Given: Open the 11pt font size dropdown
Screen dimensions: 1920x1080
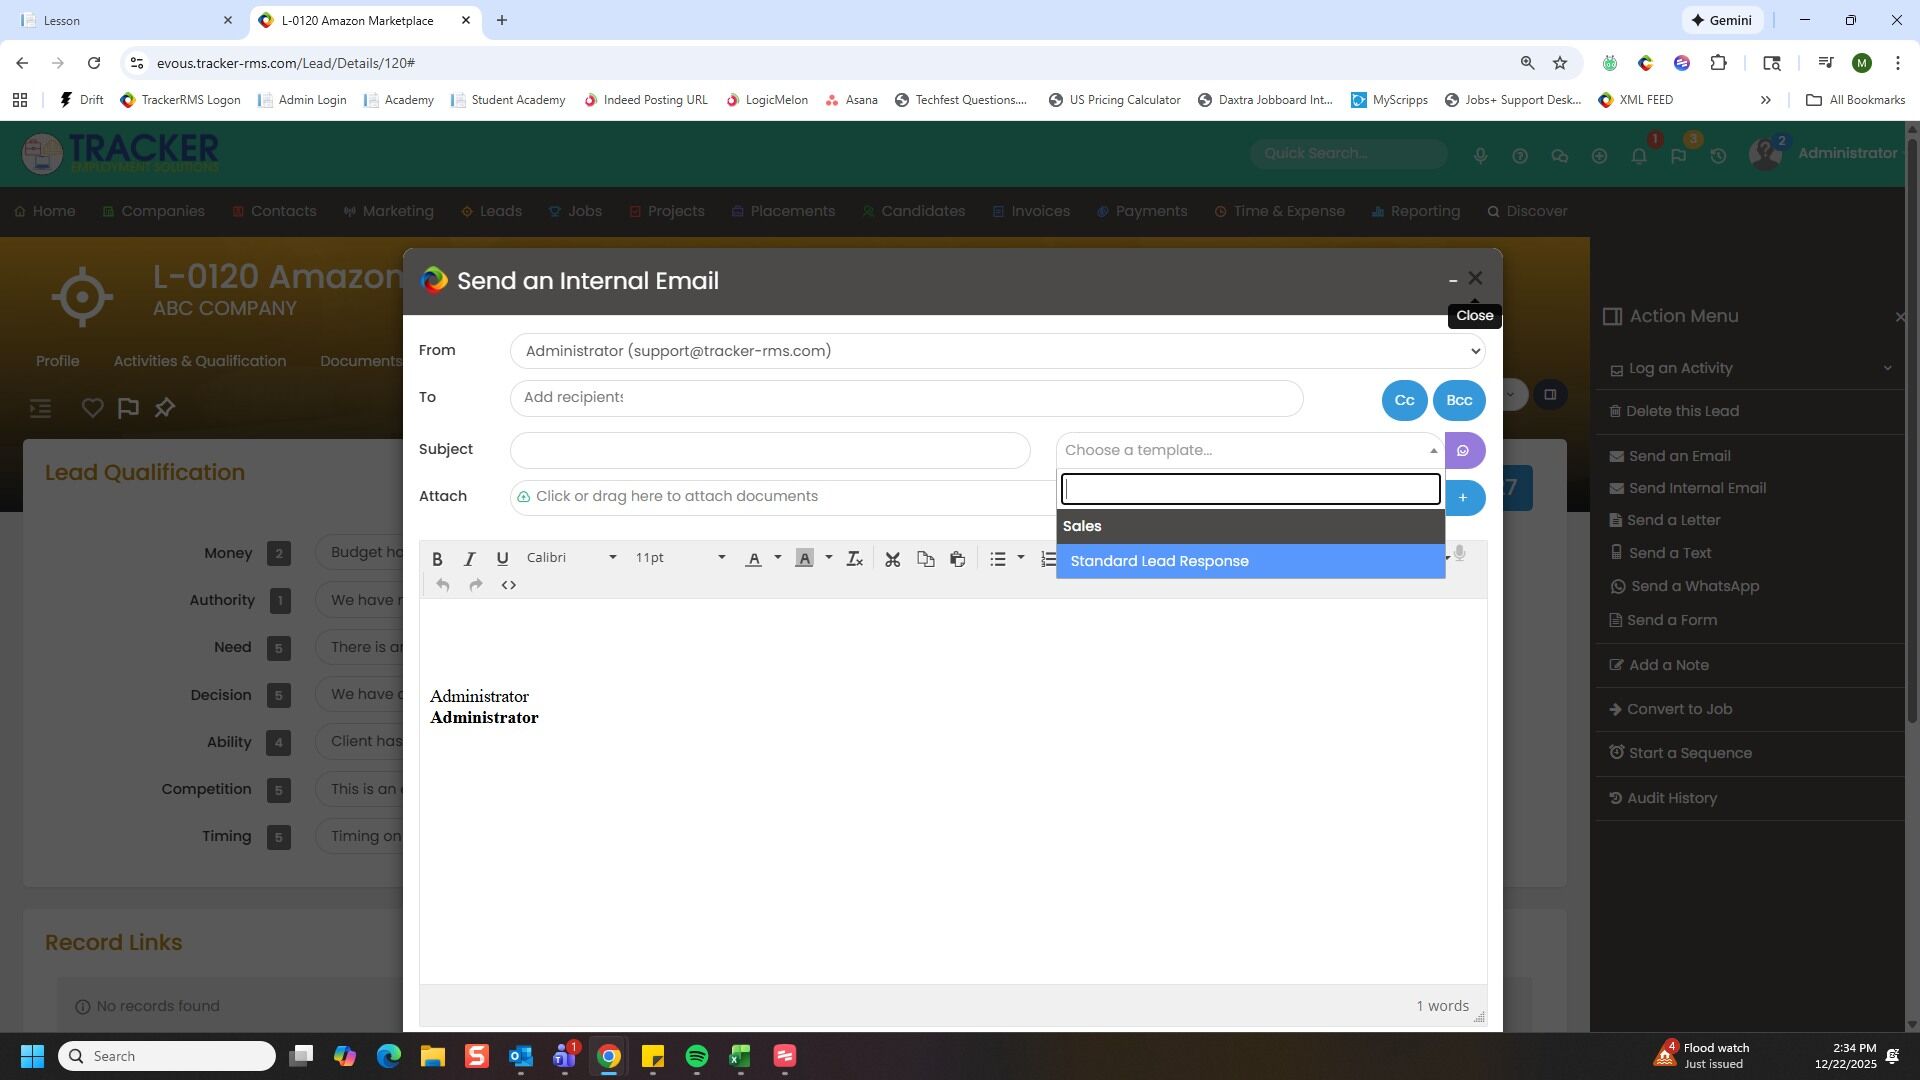Looking at the screenshot, I should click(x=680, y=558).
